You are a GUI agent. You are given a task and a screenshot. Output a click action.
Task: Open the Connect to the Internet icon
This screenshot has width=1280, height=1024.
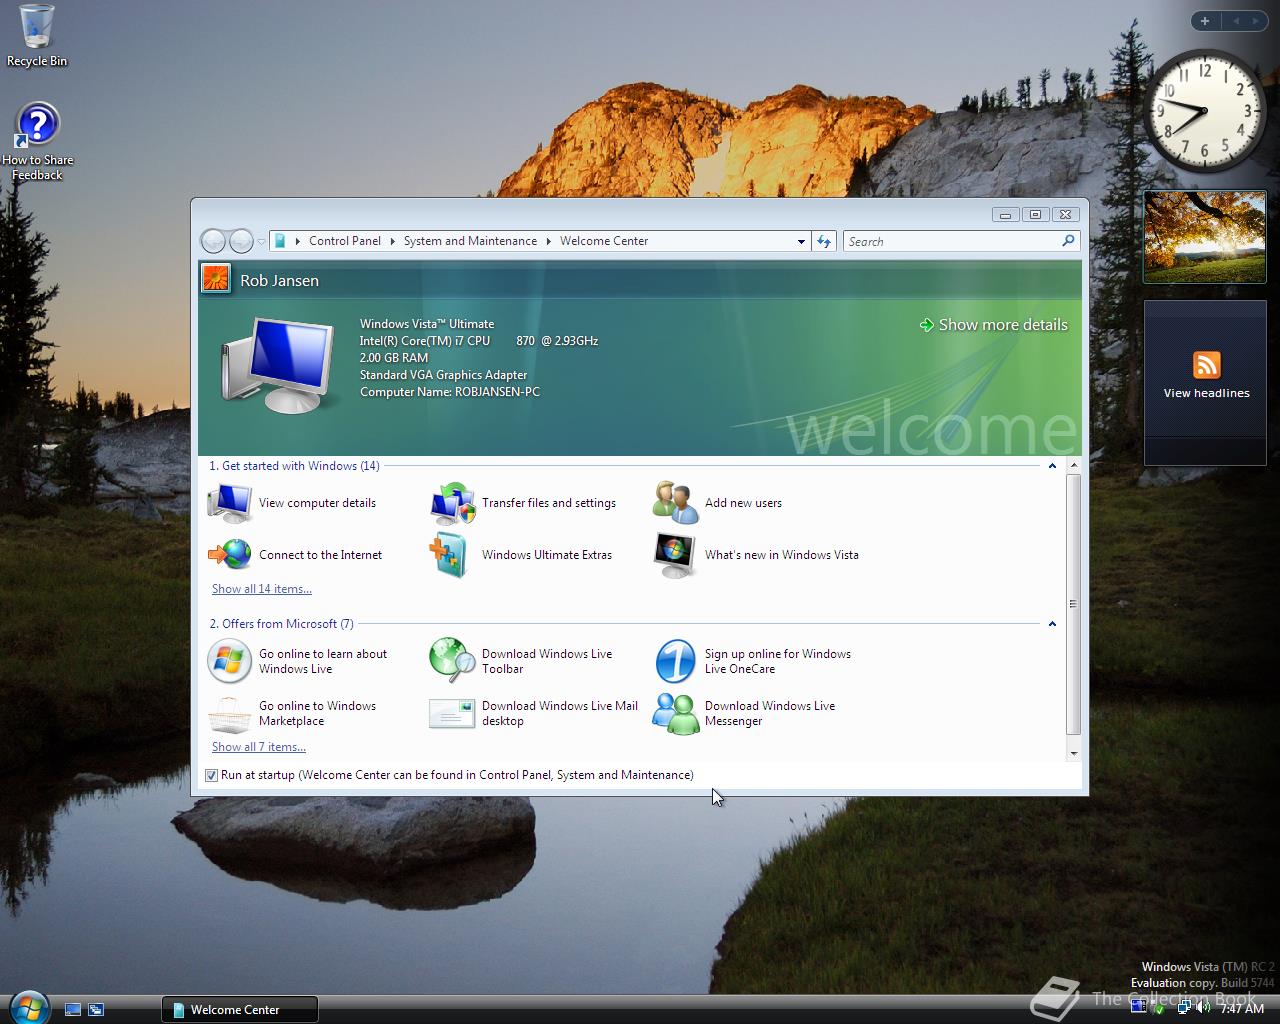pos(230,555)
